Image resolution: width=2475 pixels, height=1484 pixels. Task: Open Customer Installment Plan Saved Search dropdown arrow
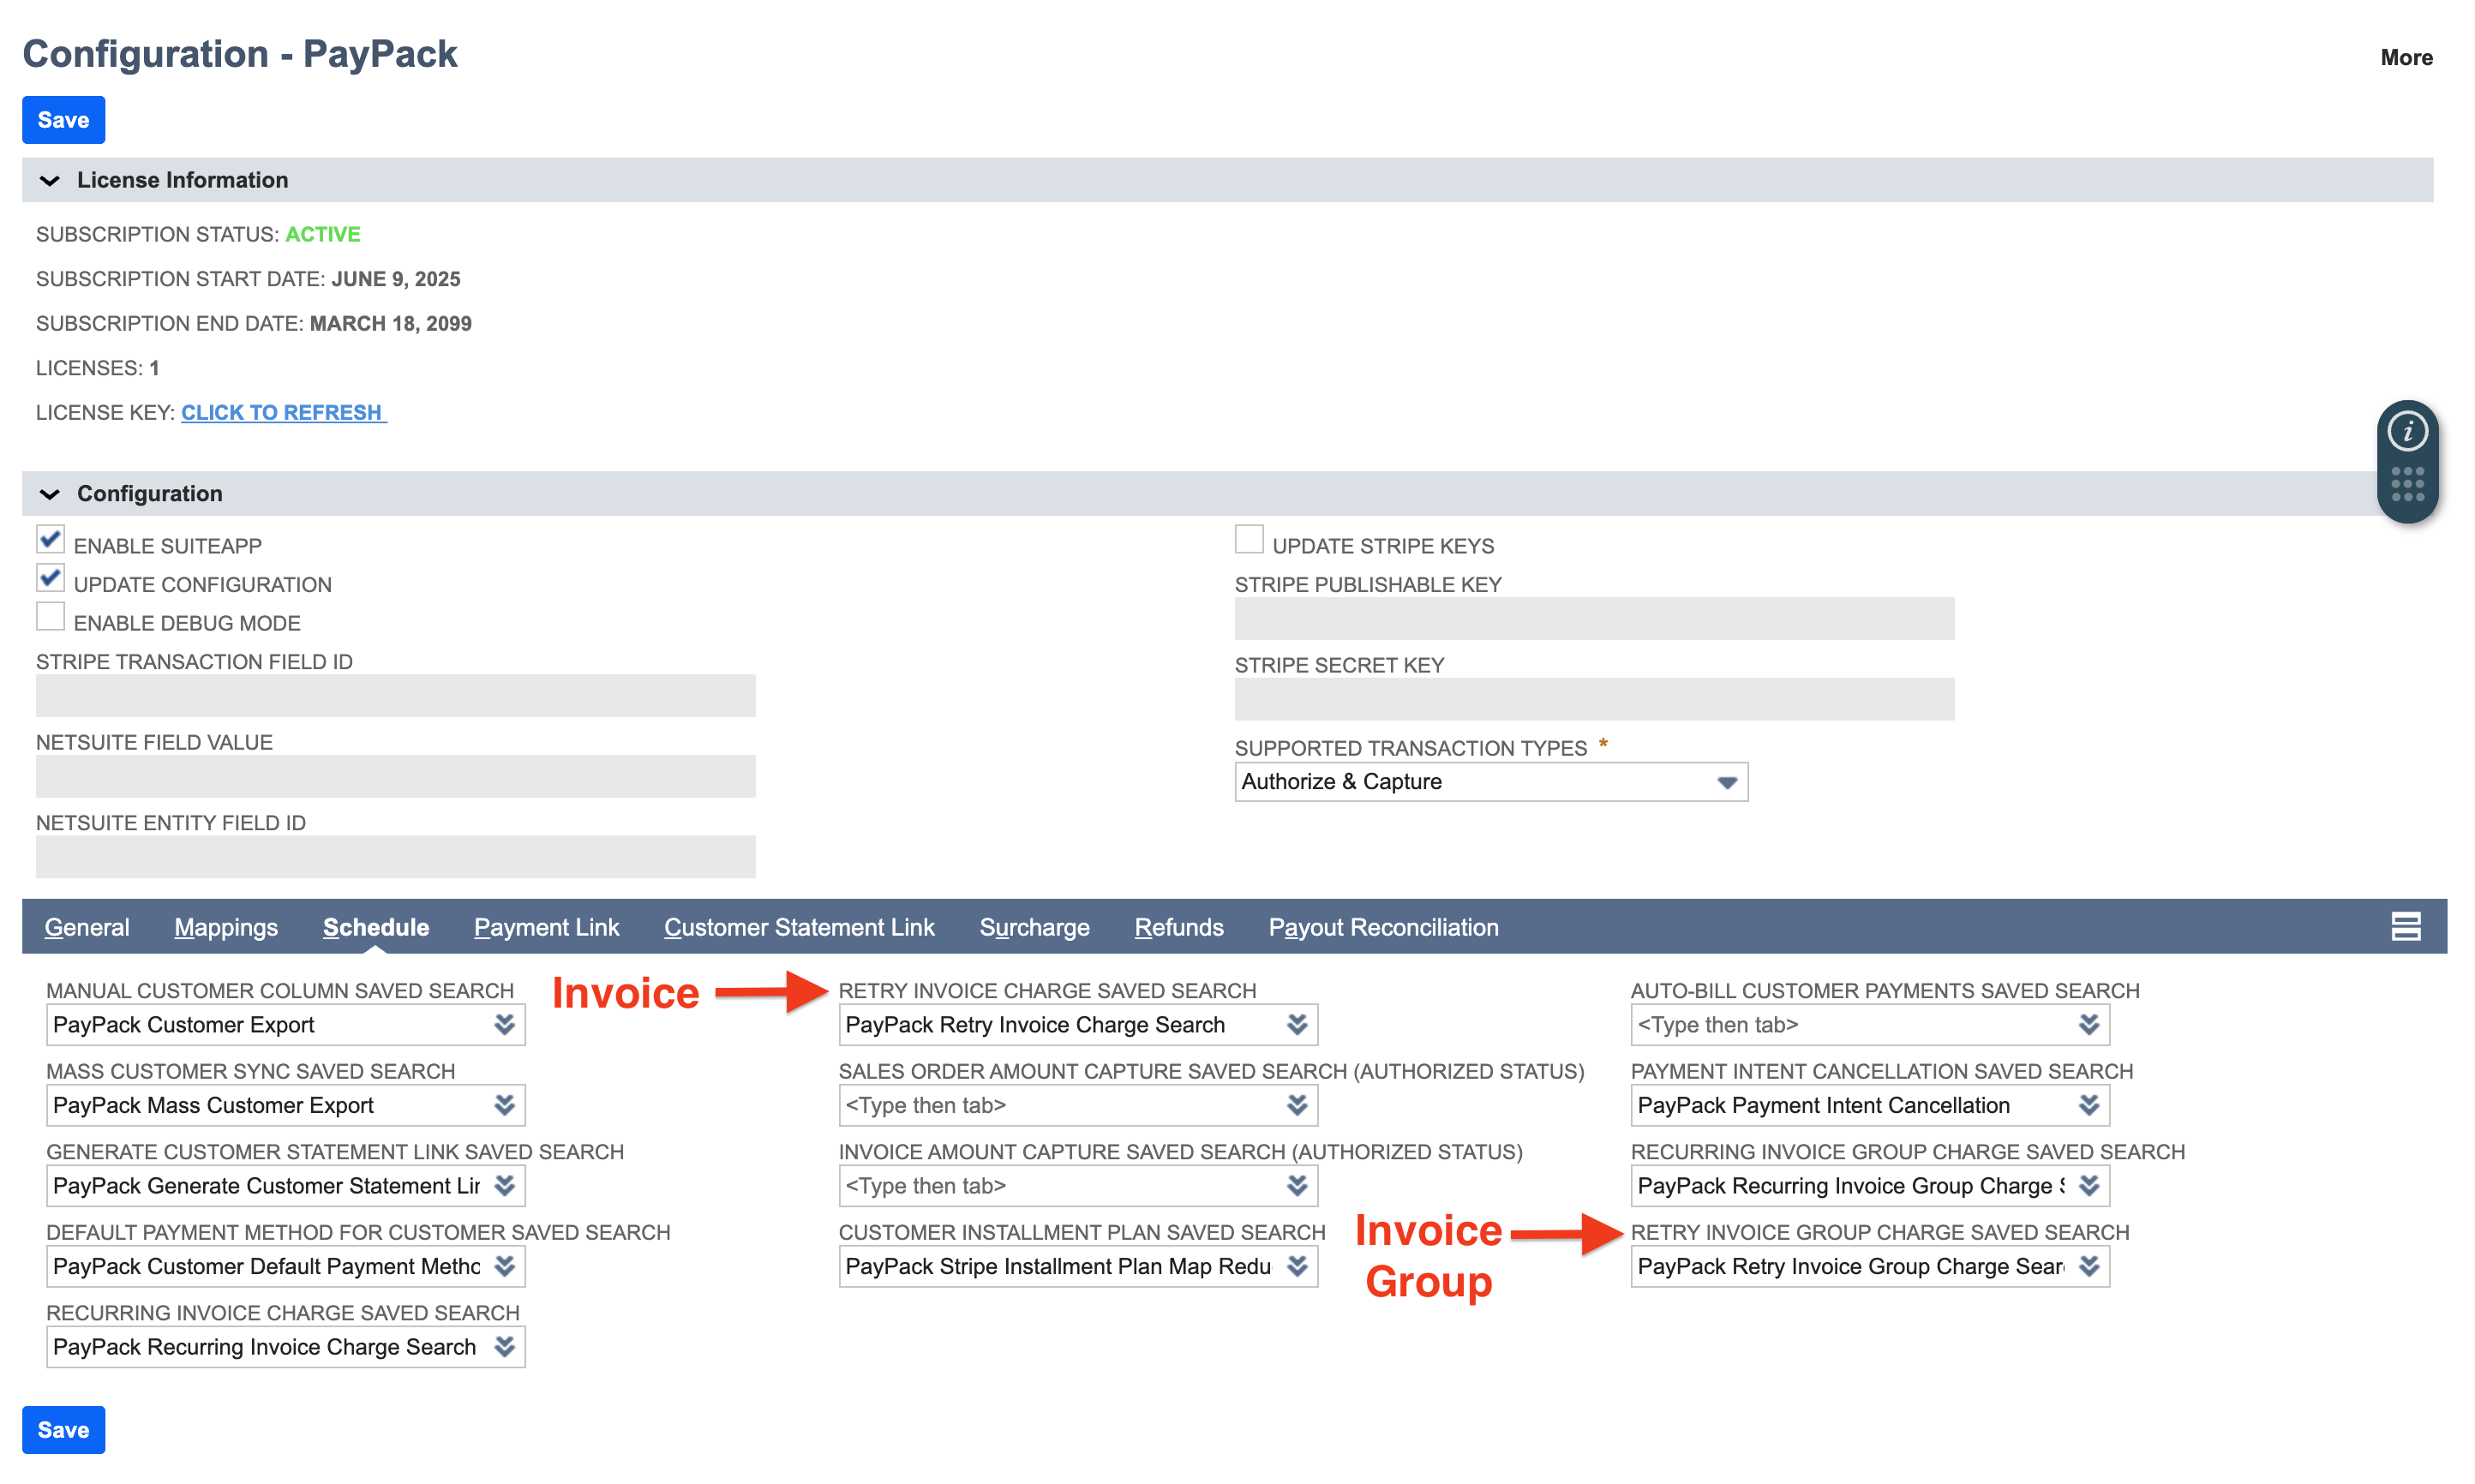(1297, 1266)
